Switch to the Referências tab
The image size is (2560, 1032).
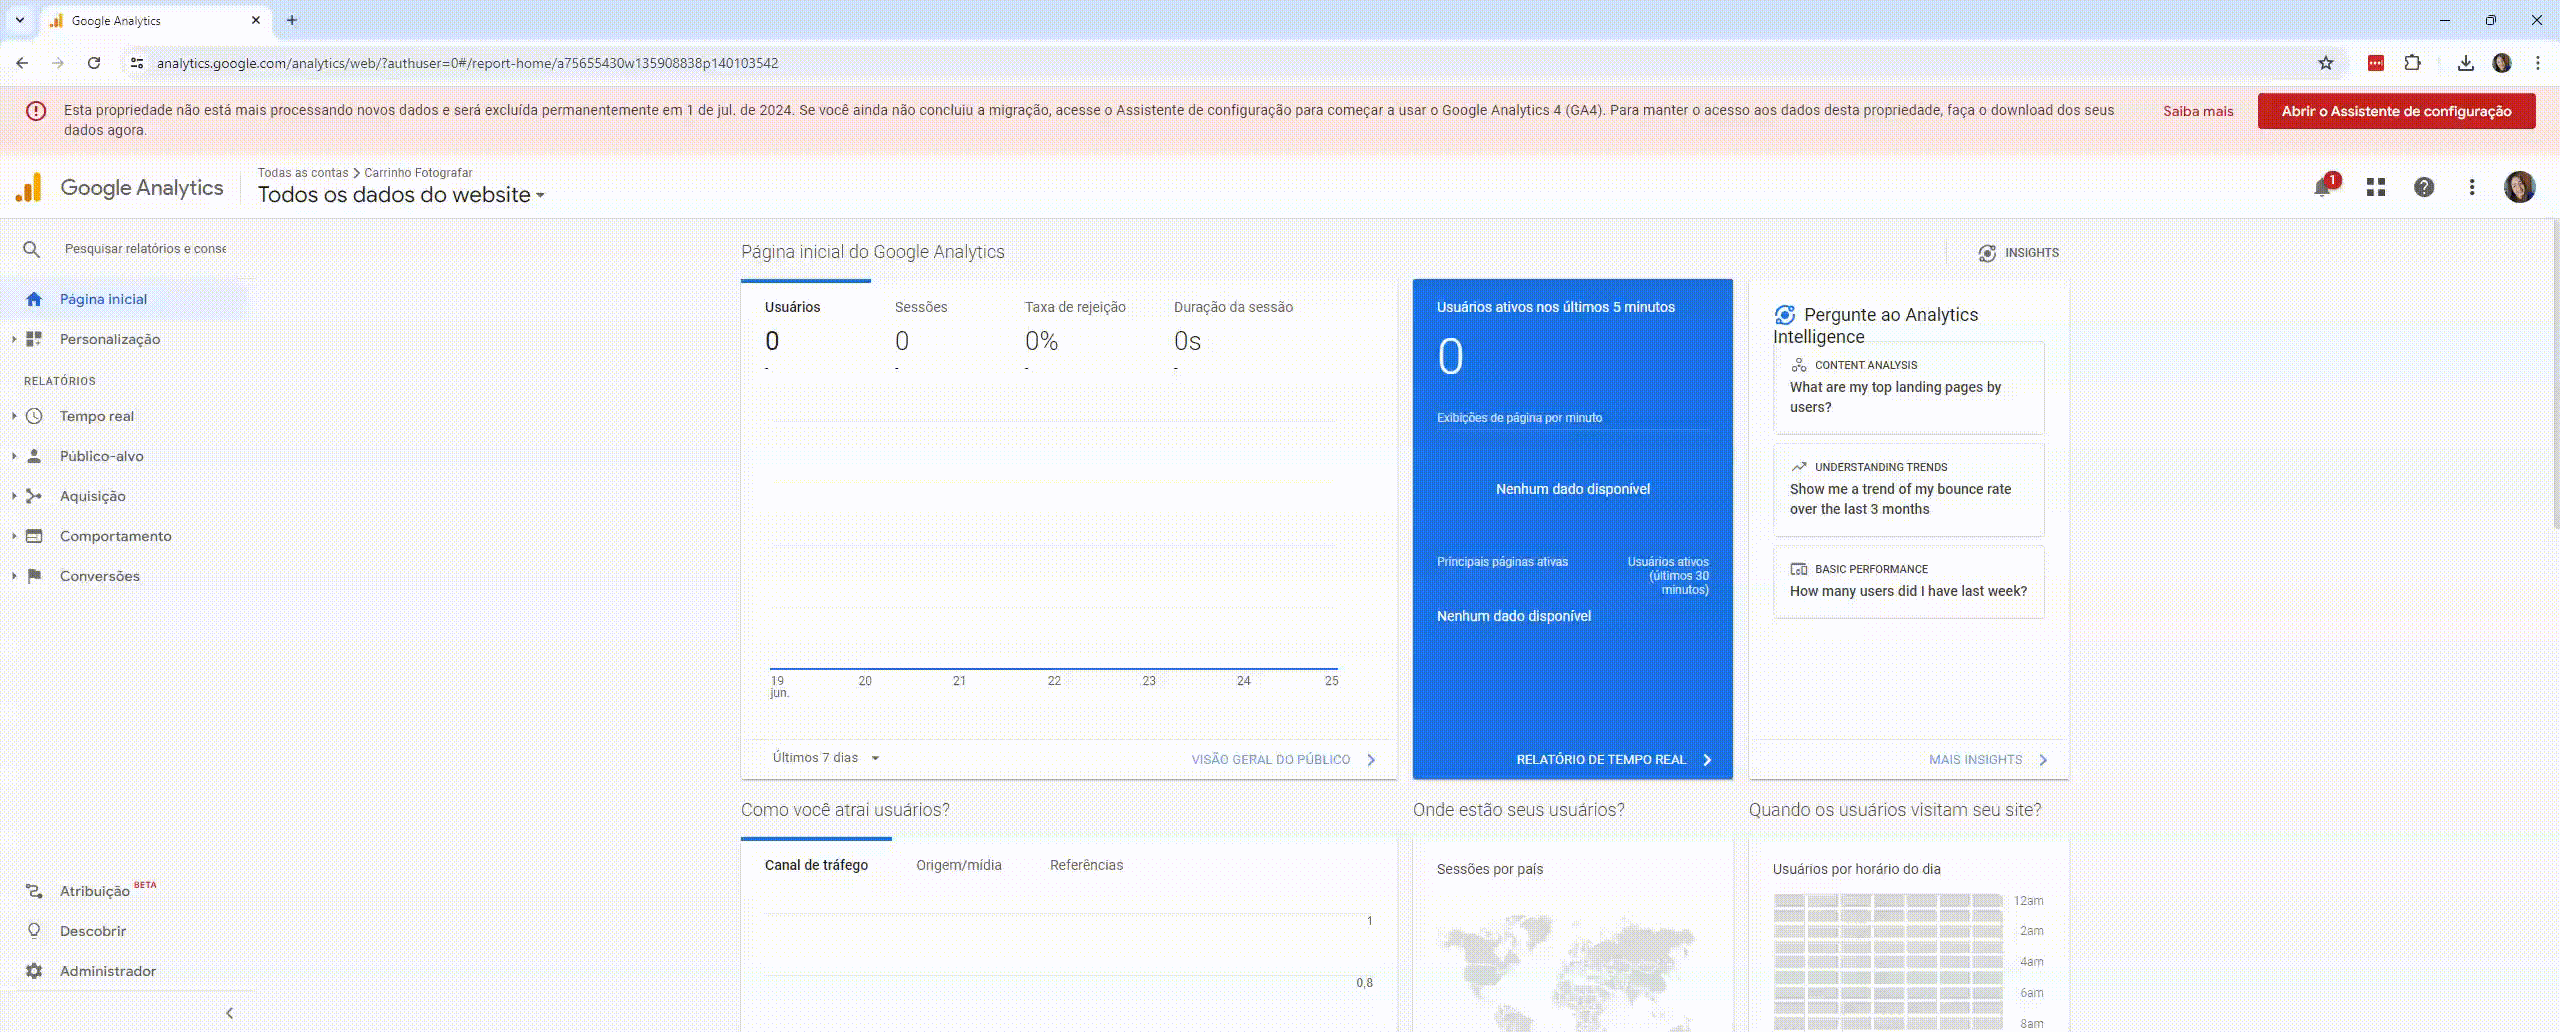tap(1086, 865)
